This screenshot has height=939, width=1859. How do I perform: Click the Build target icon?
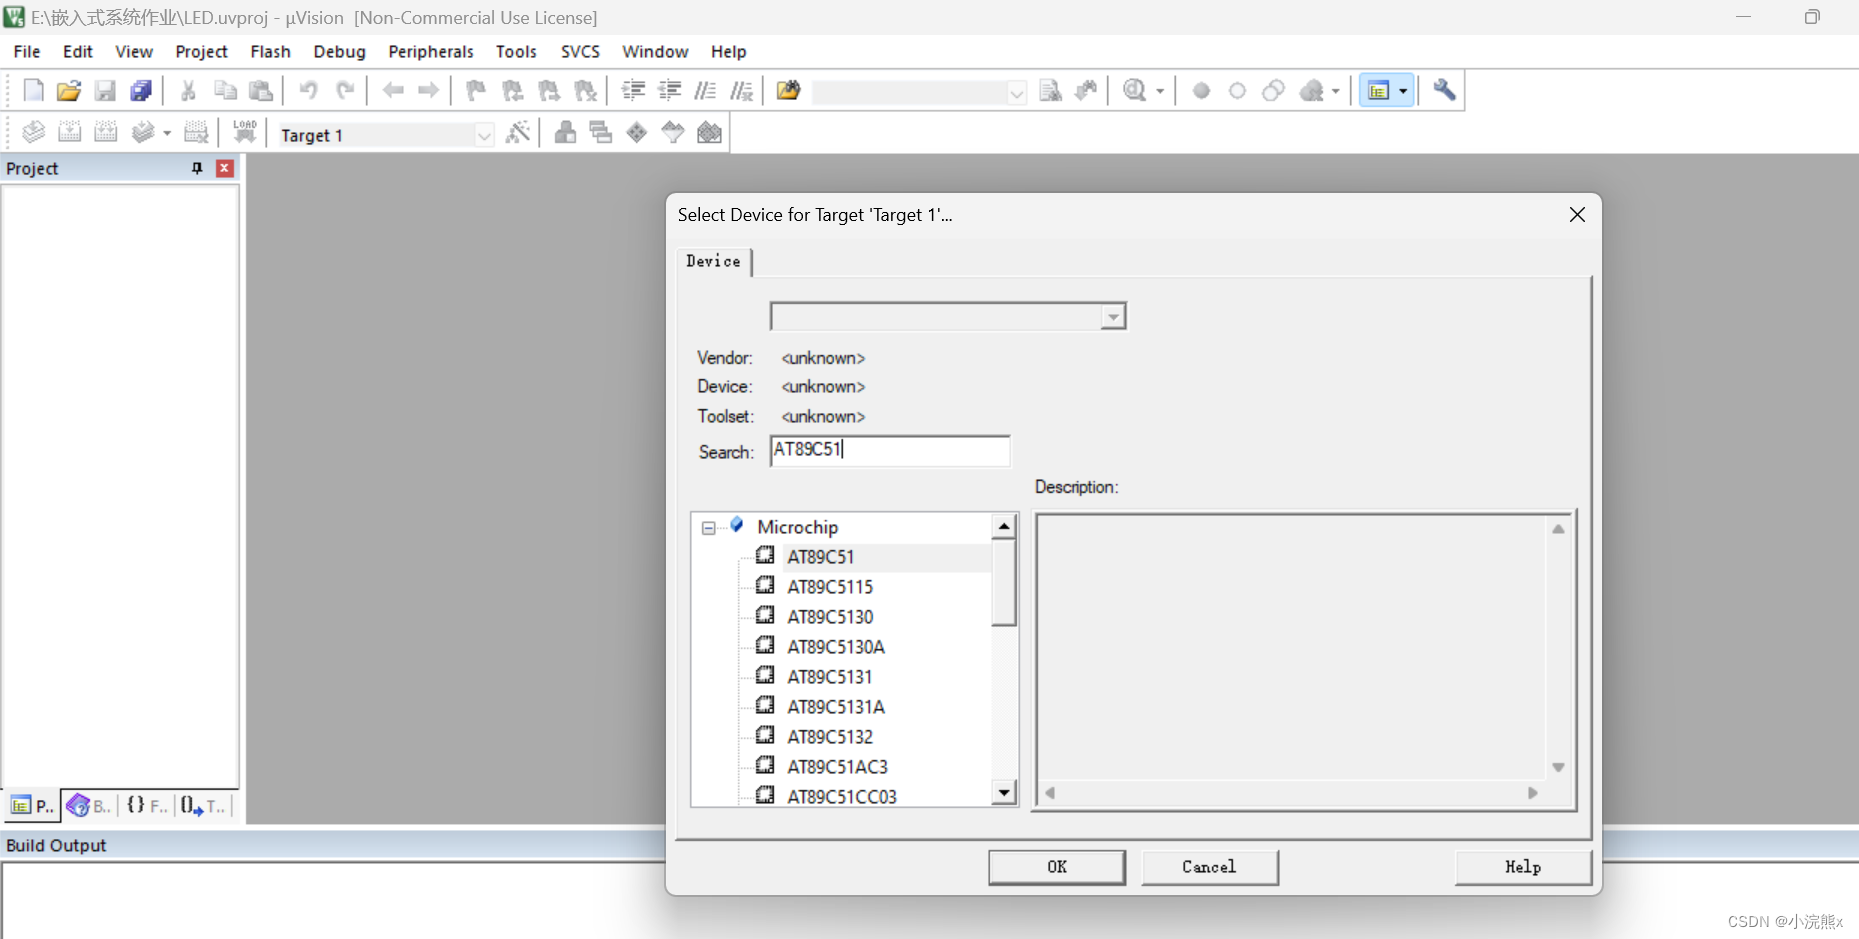tap(70, 132)
